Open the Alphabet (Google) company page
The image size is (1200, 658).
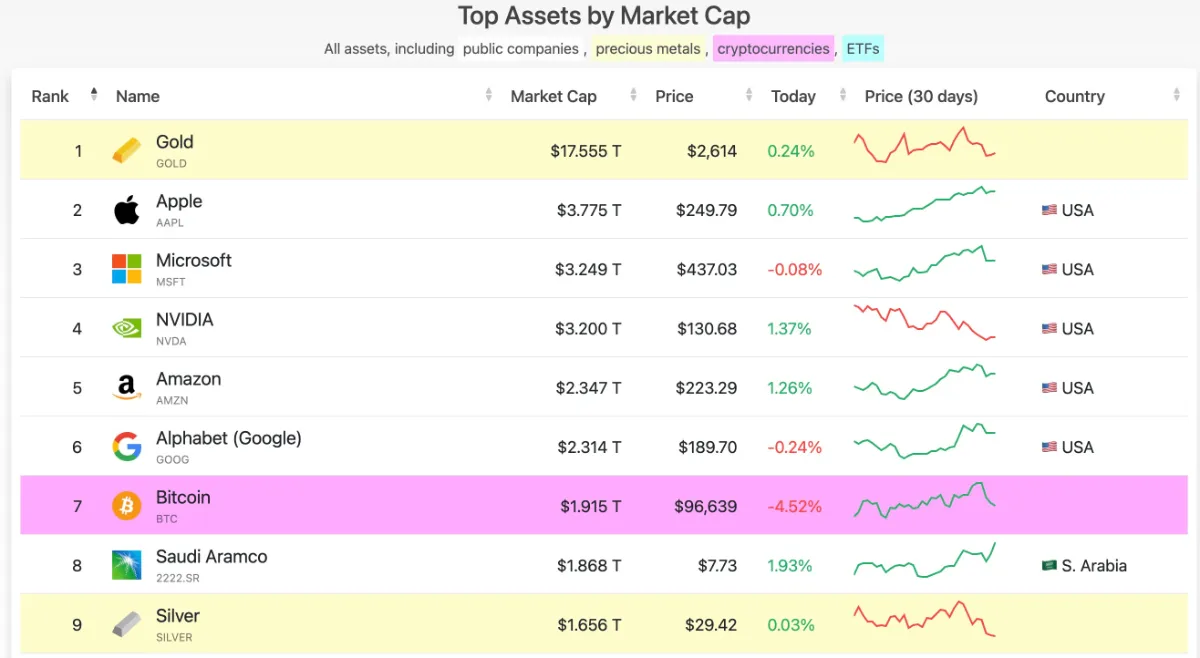(x=229, y=438)
